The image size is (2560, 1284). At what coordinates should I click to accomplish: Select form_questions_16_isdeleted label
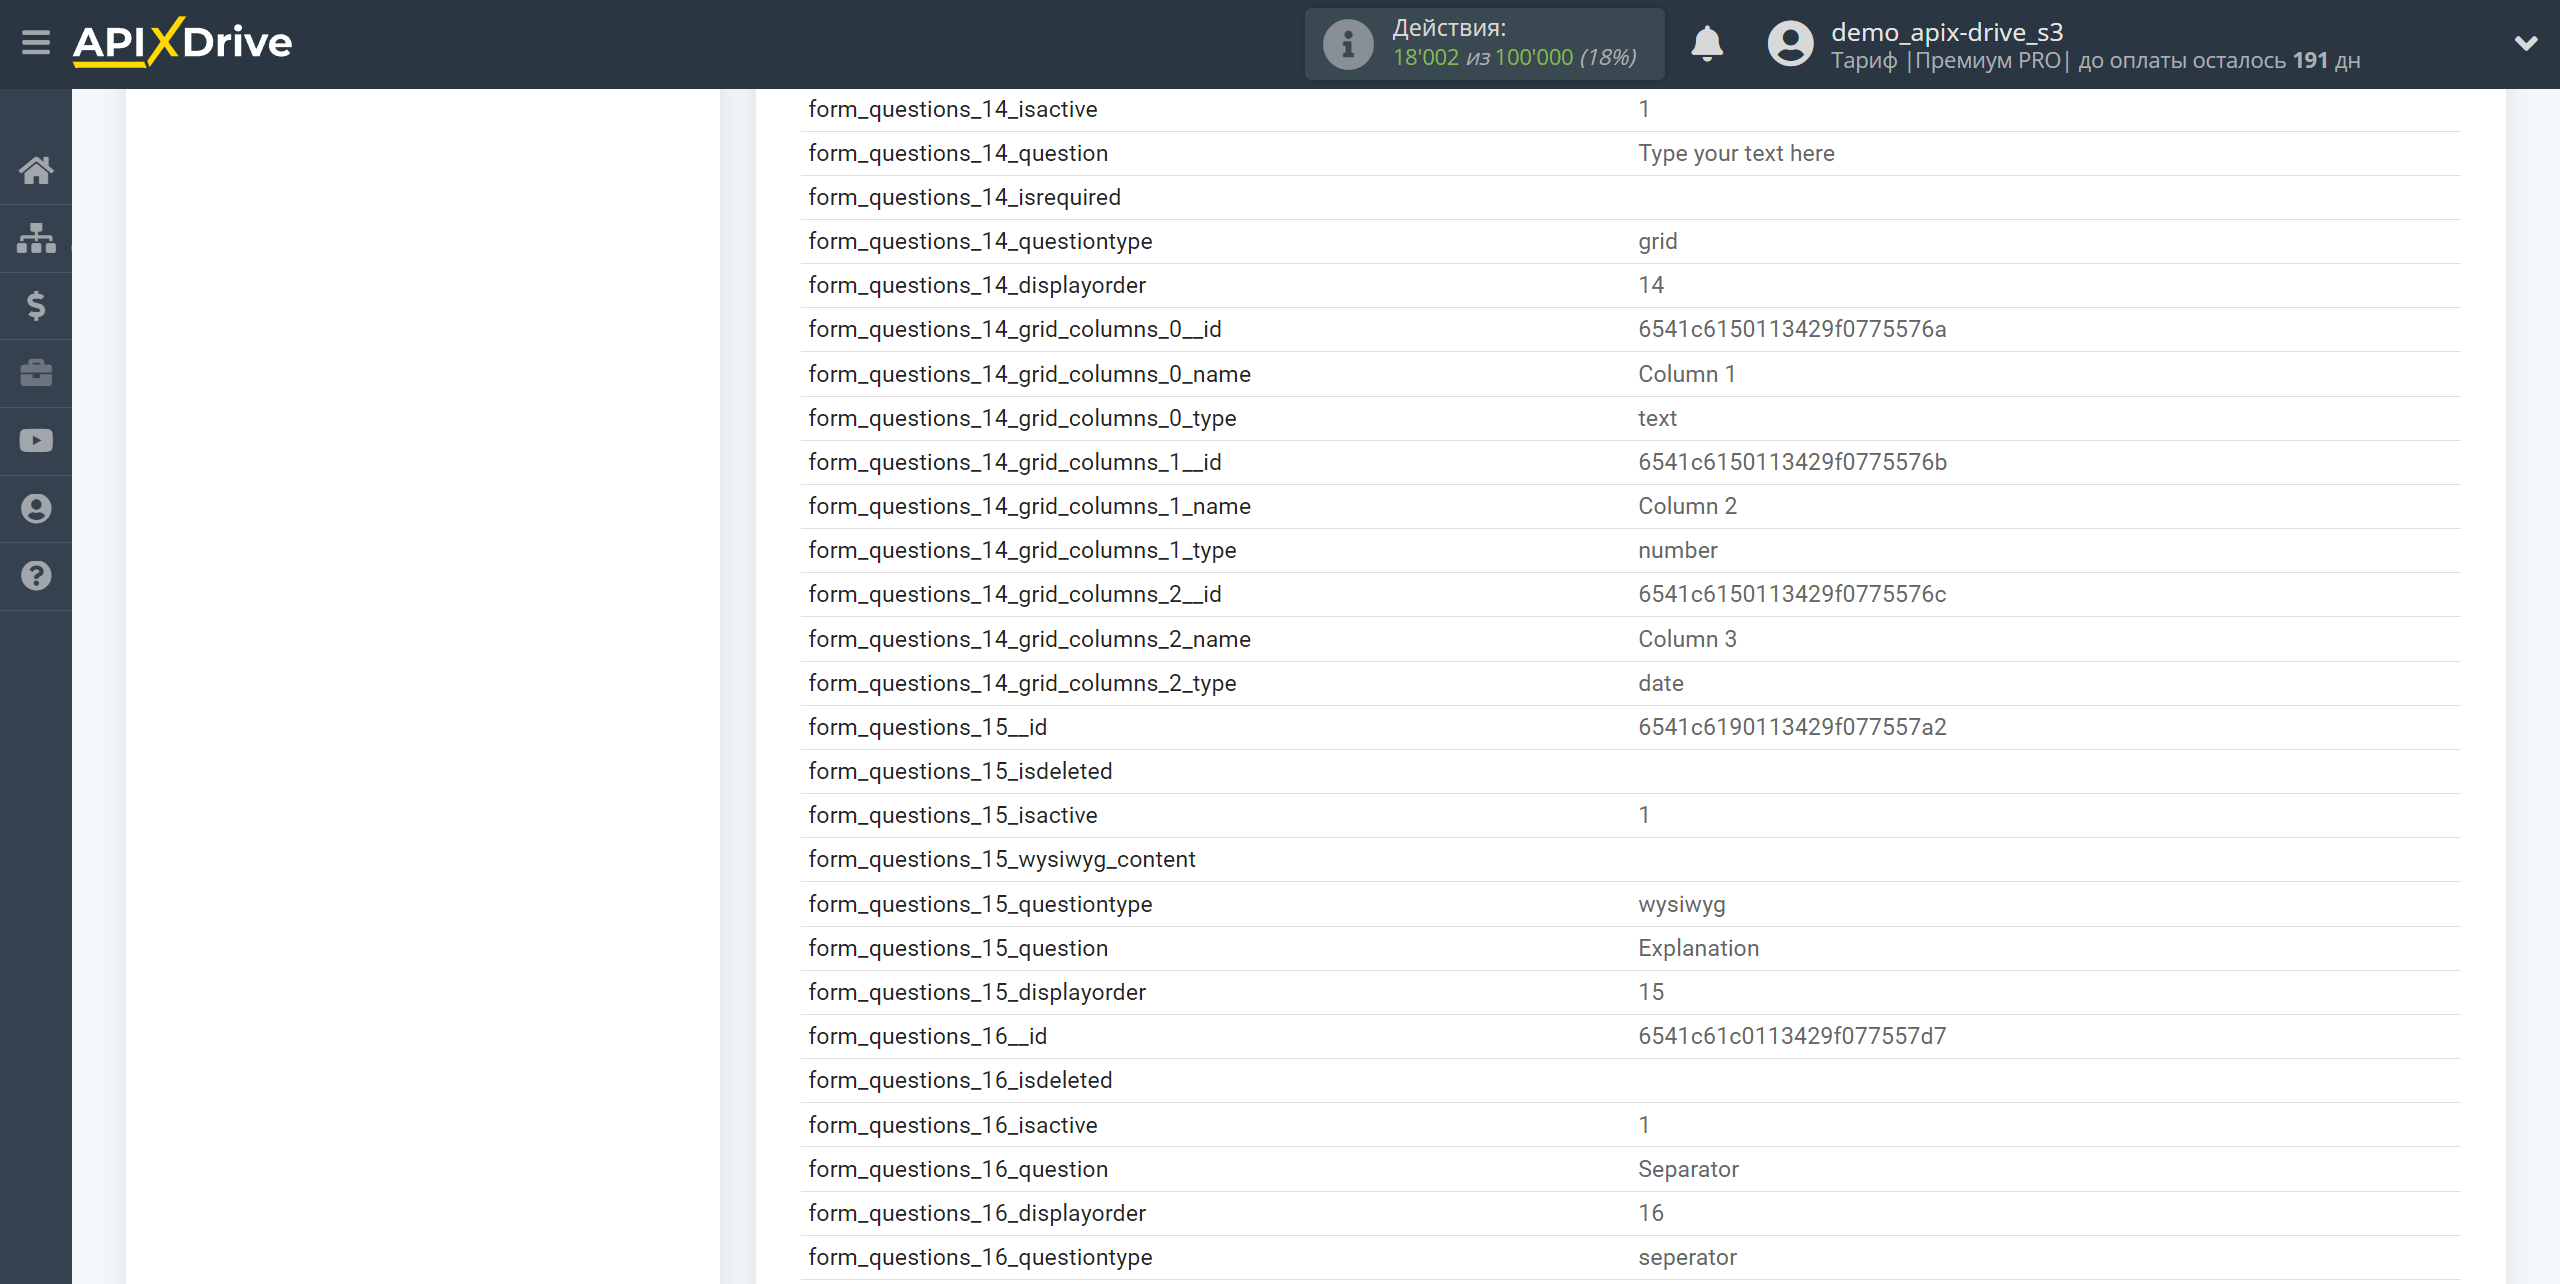[960, 1080]
